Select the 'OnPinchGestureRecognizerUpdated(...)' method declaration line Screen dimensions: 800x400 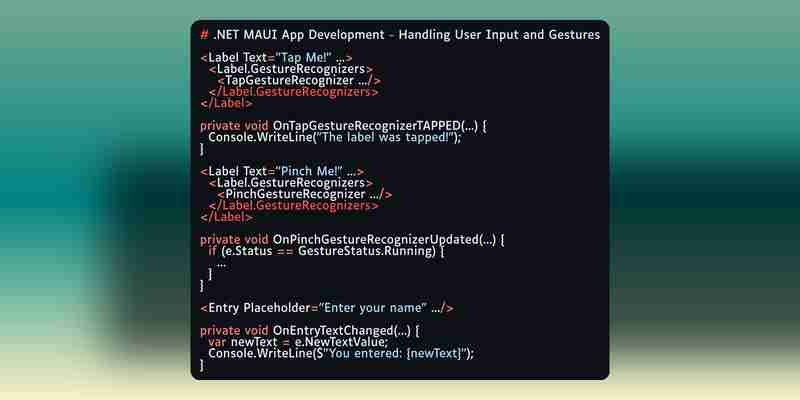coord(352,240)
